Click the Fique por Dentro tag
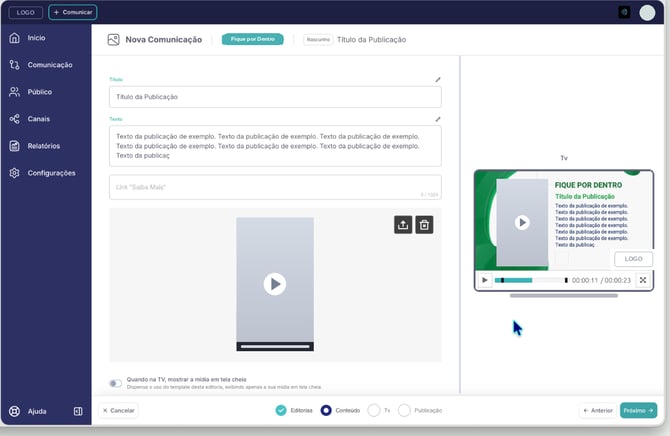The image size is (670, 436). pos(253,39)
